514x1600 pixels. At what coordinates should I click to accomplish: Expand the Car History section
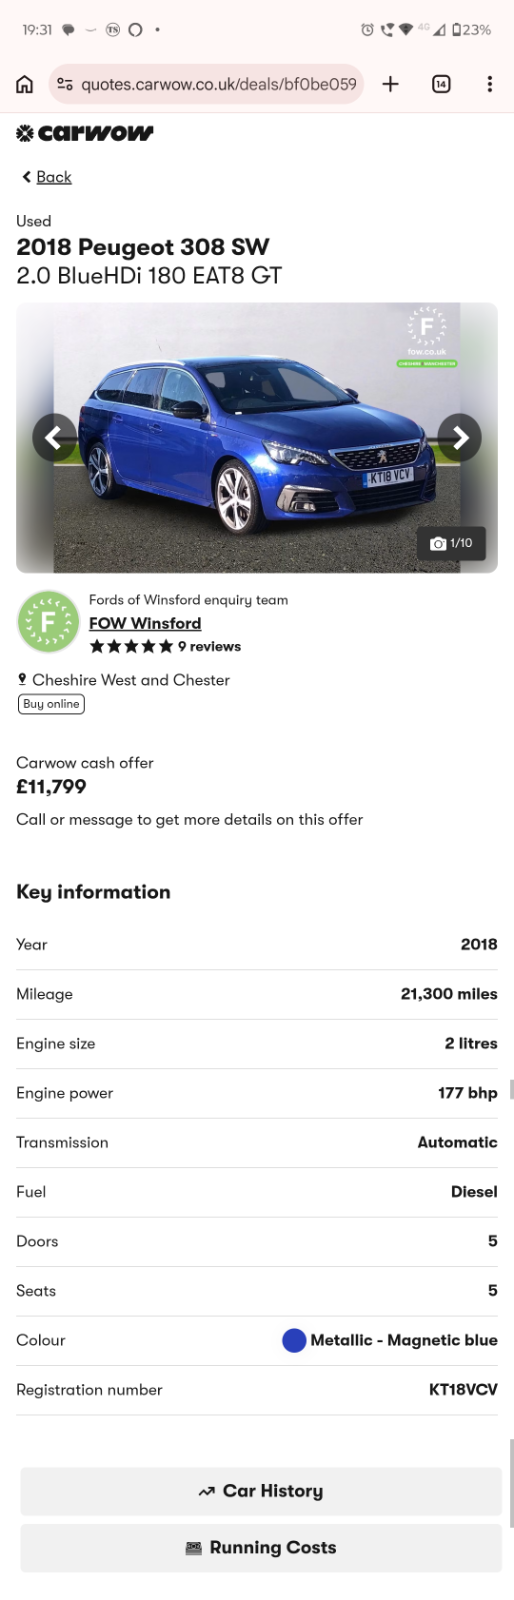[x=261, y=1491]
